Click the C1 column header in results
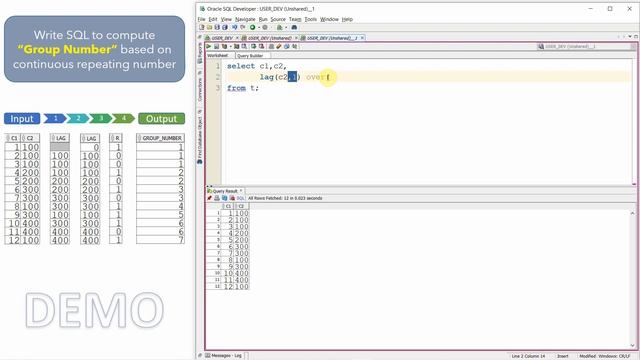Viewport: 640px width, 360px height. pyautogui.click(x=229, y=206)
